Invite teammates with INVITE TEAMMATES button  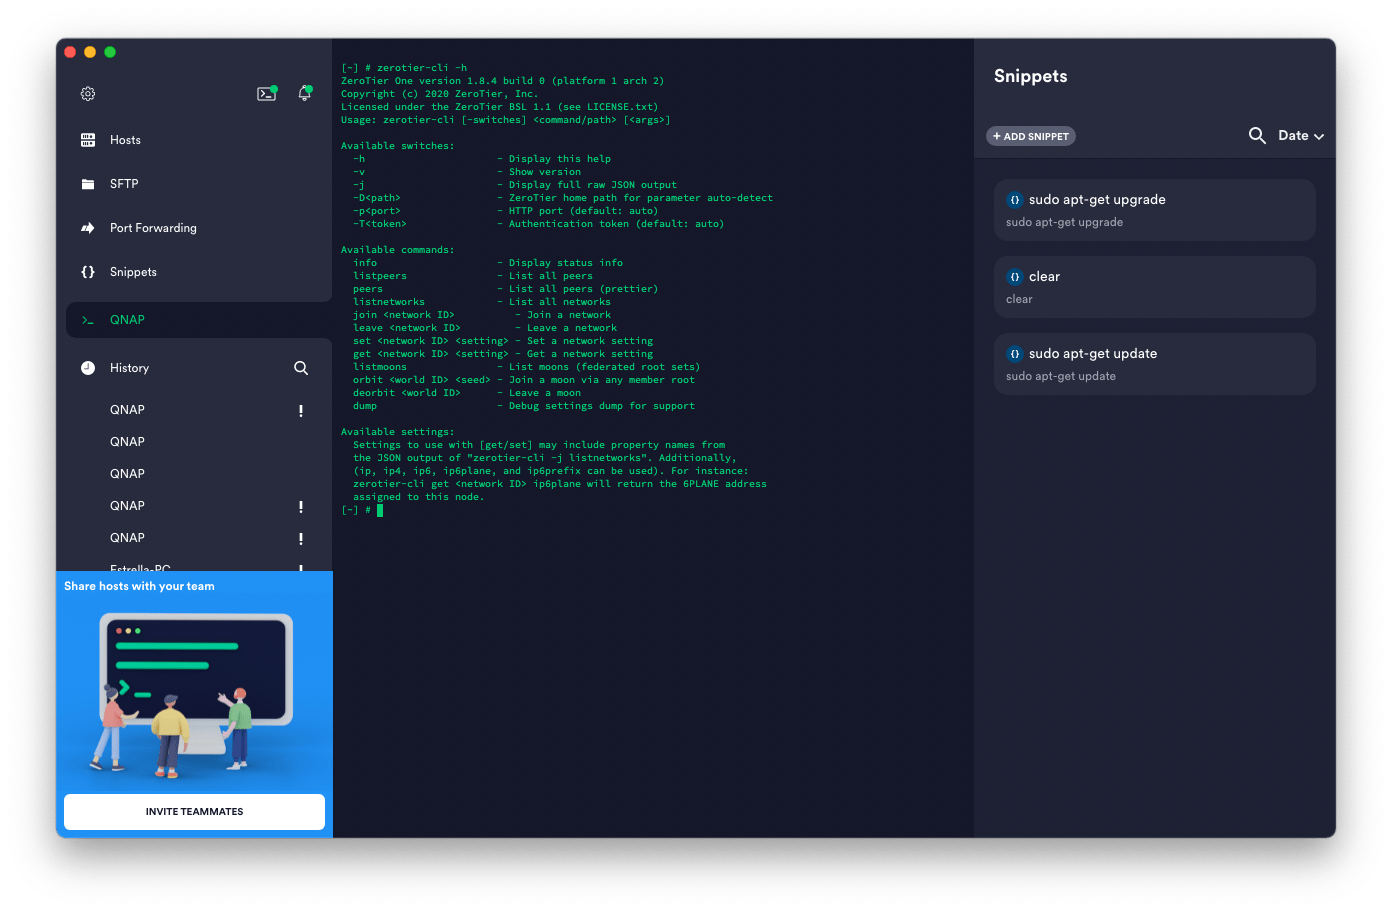tap(194, 812)
